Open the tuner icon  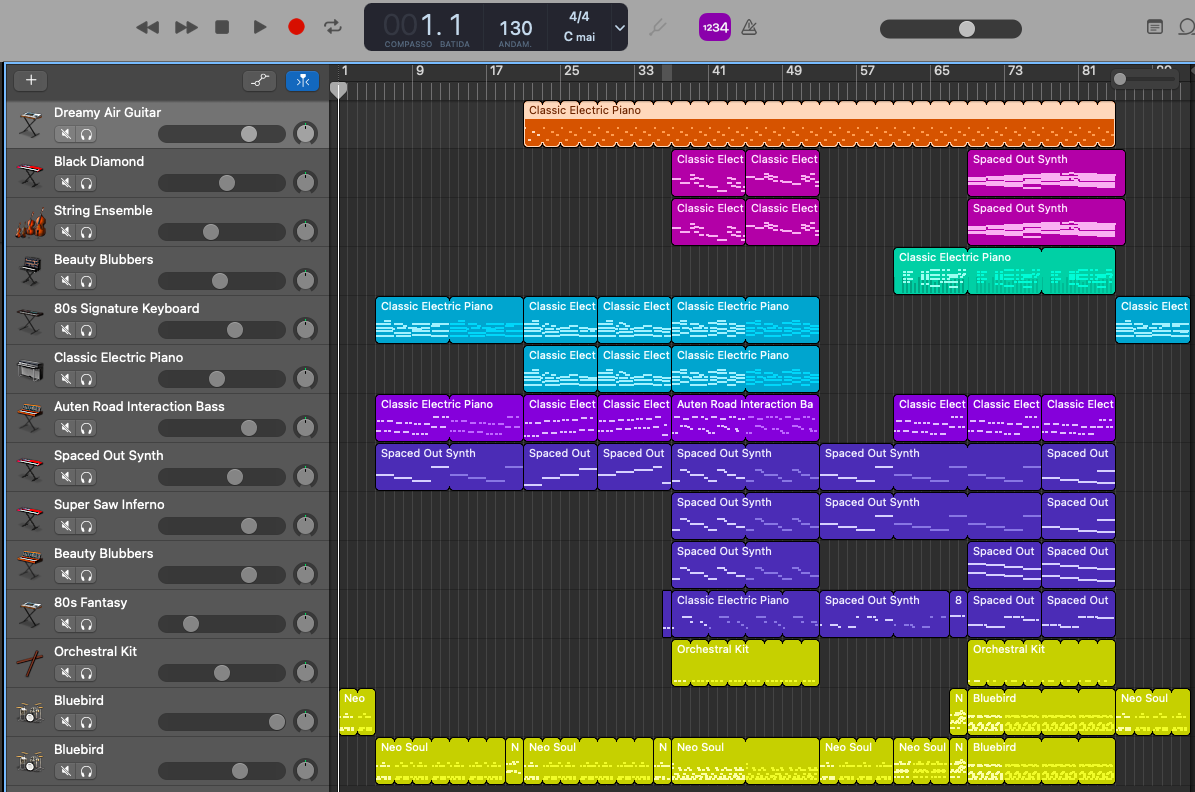coord(657,27)
